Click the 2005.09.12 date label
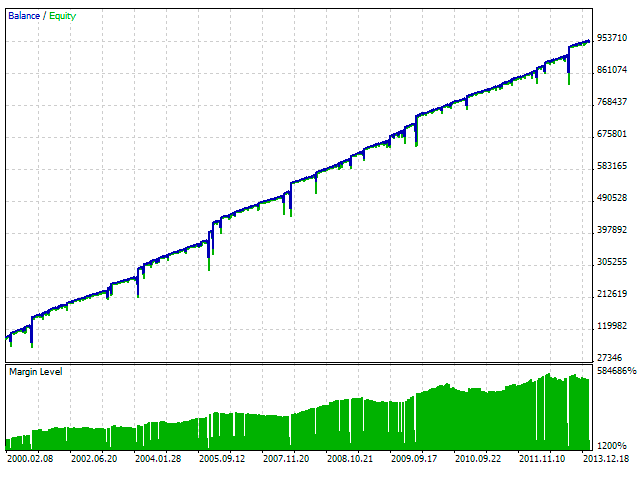This screenshot has width=640, height=480. pyautogui.click(x=222, y=459)
